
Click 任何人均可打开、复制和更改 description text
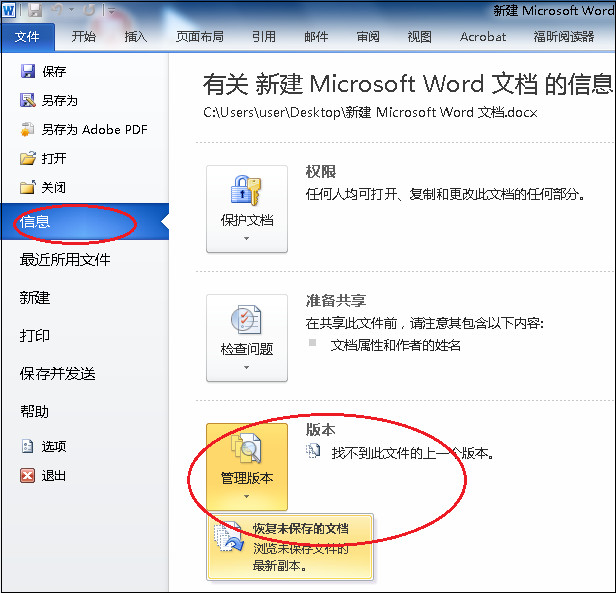[x=445, y=194]
